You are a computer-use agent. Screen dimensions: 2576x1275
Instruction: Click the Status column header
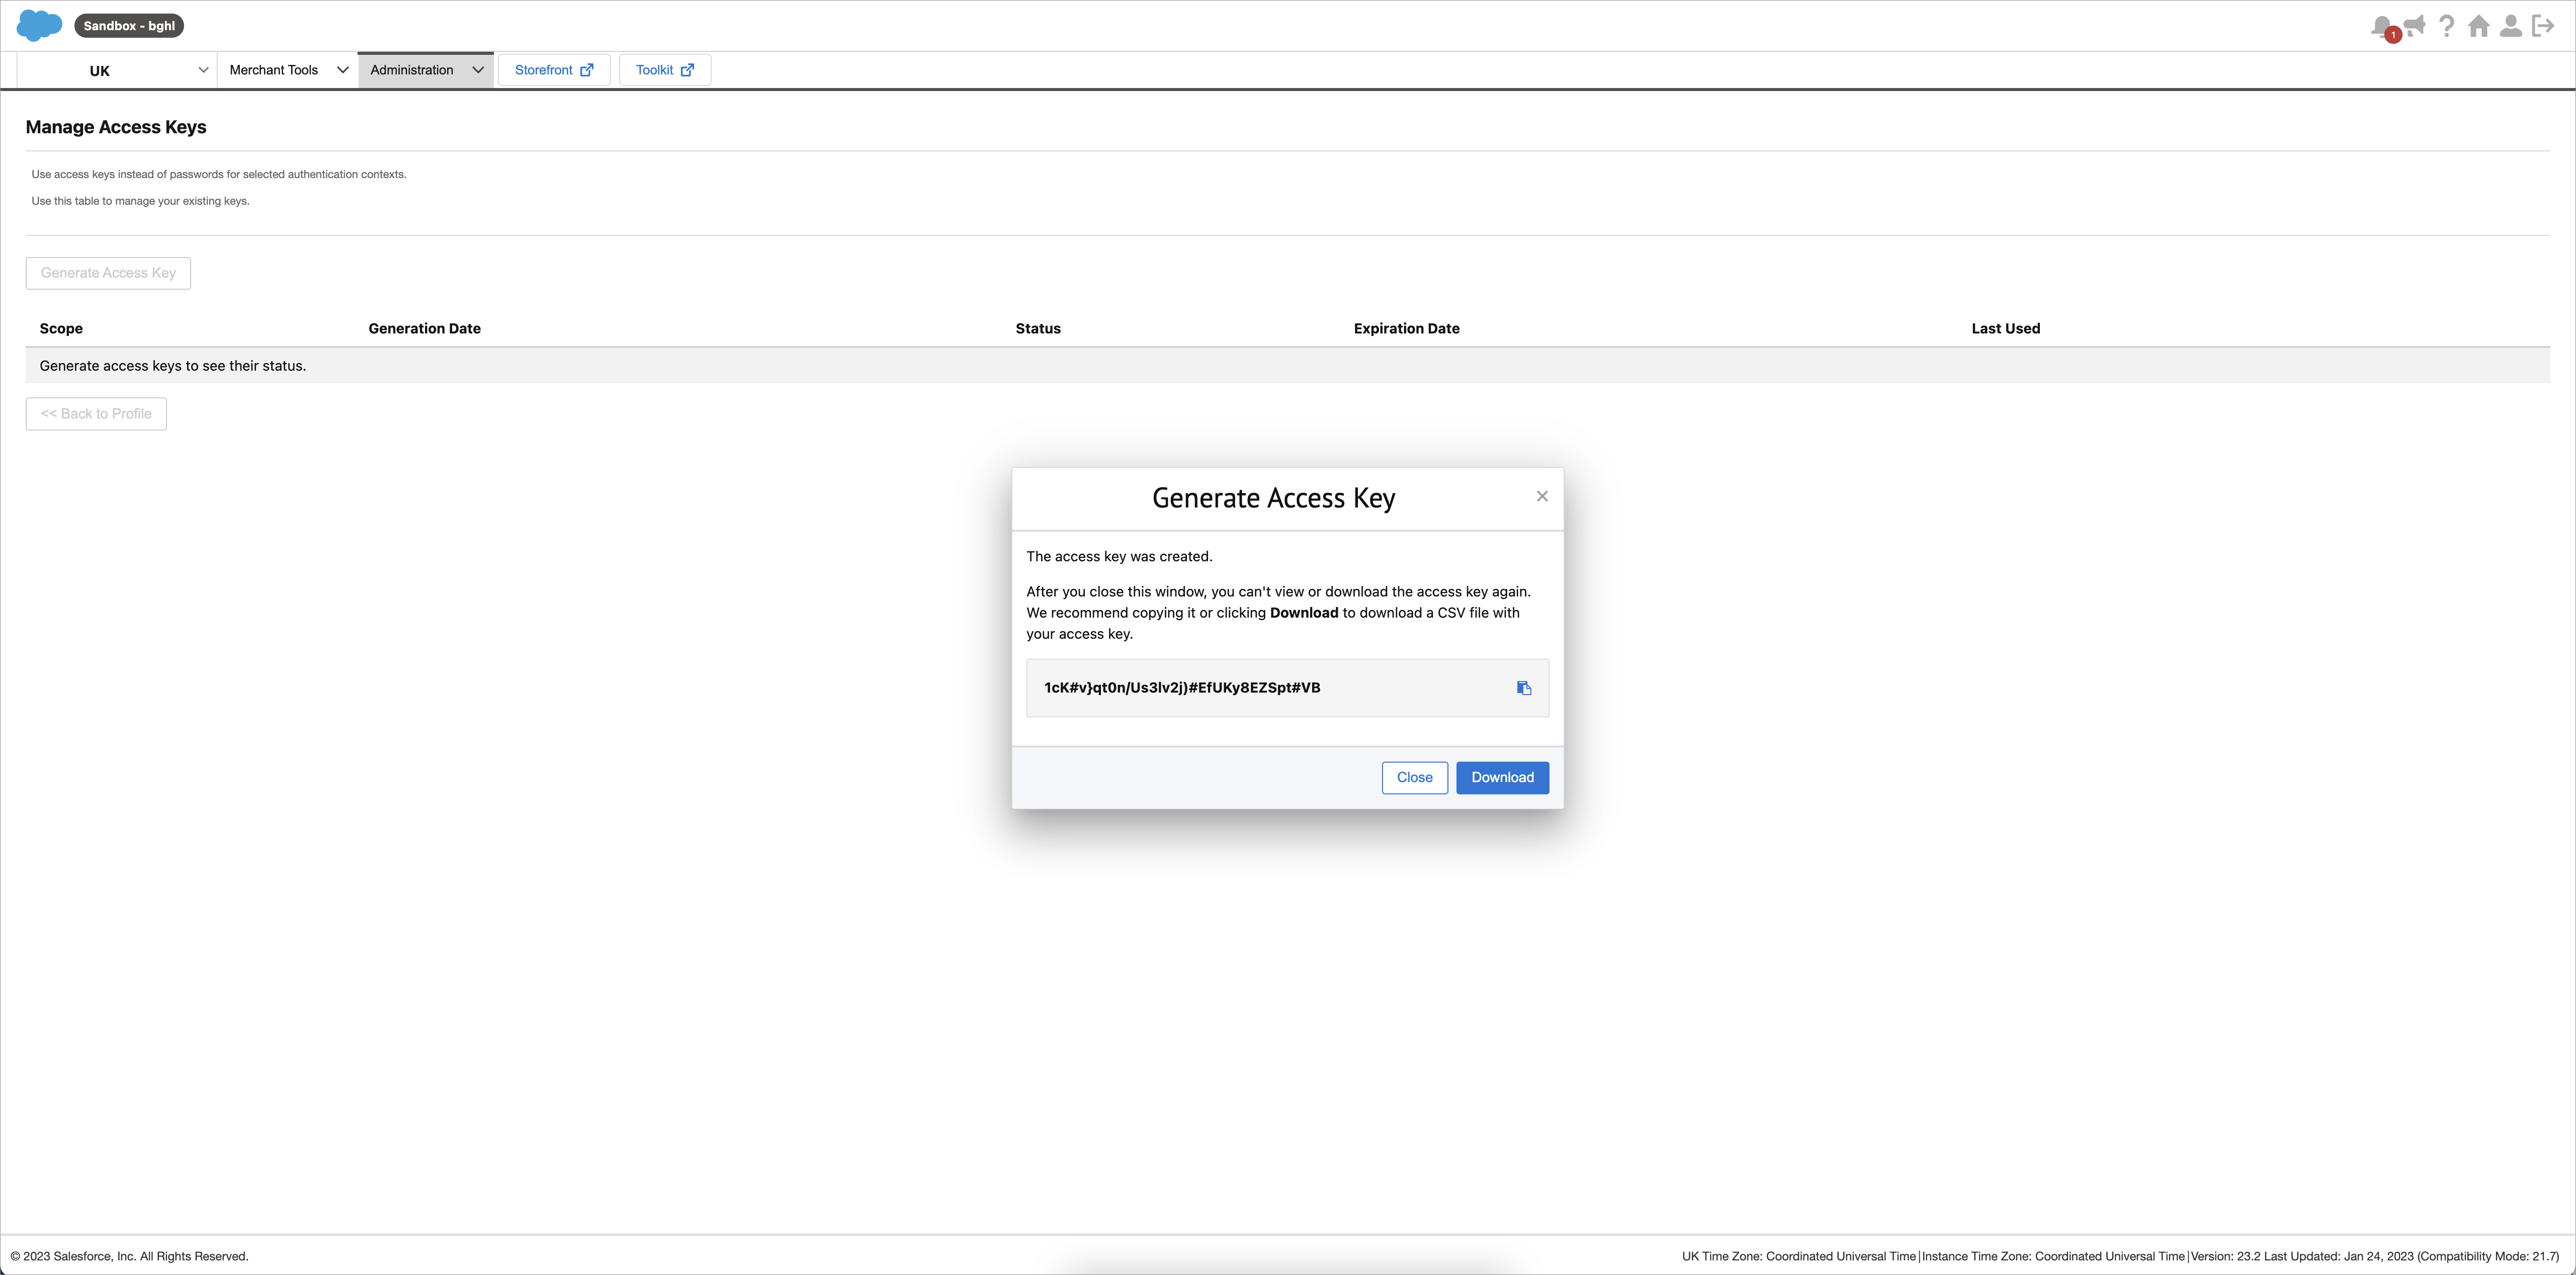pyautogui.click(x=1038, y=328)
